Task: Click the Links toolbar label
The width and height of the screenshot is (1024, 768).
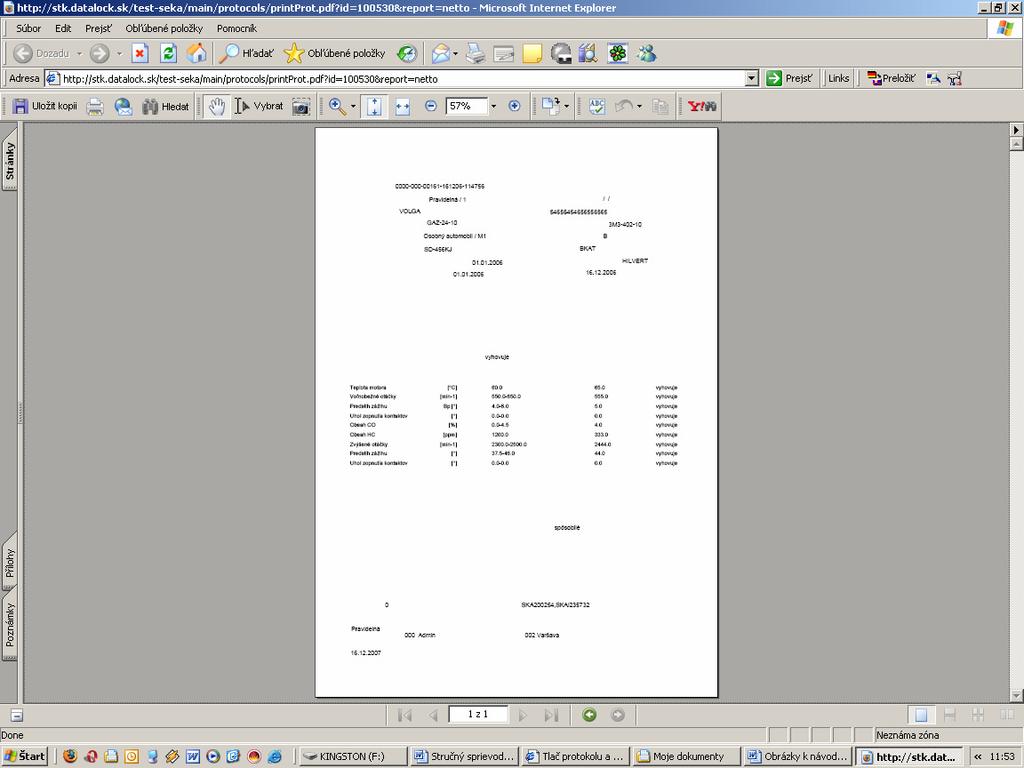Action: tap(839, 78)
